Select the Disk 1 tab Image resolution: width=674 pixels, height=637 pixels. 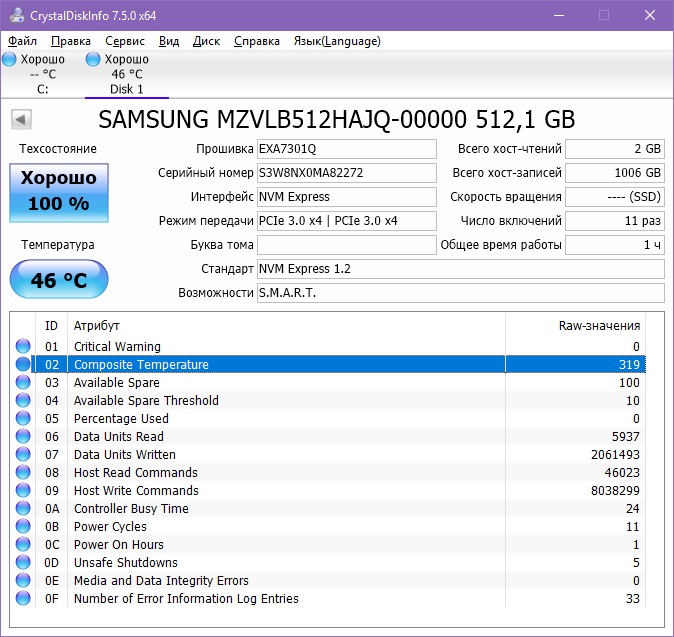click(127, 74)
